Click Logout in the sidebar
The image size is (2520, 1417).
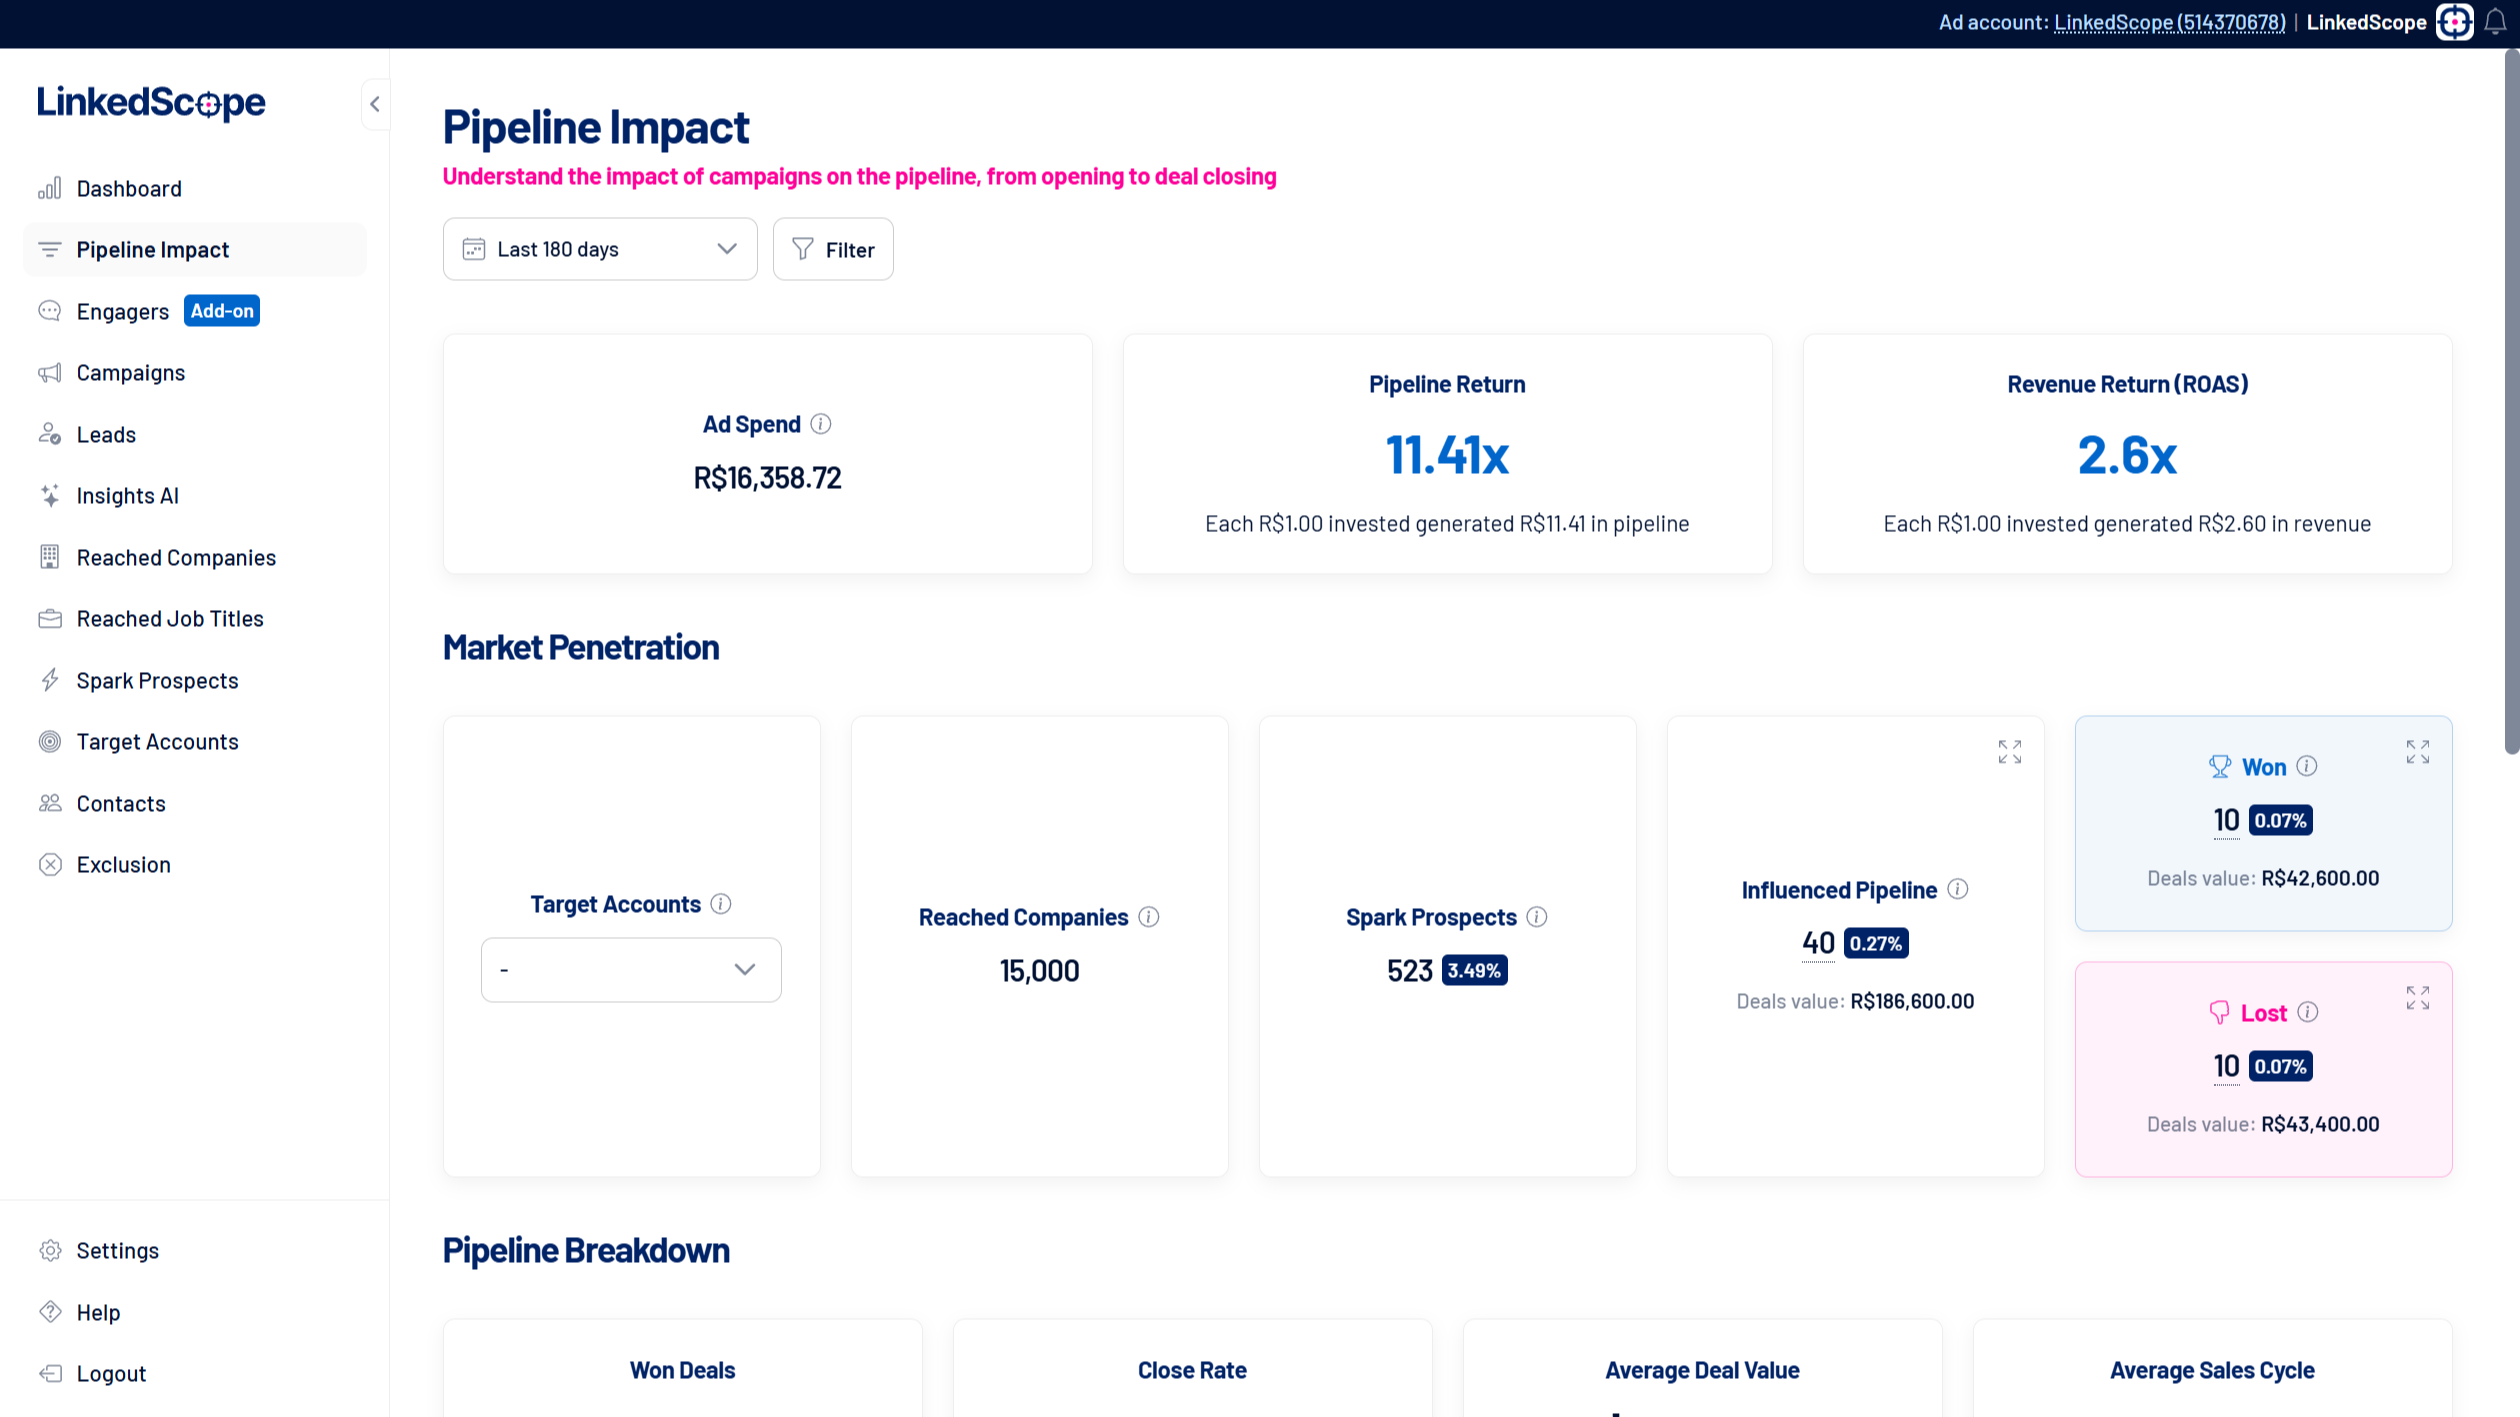tap(194, 1373)
